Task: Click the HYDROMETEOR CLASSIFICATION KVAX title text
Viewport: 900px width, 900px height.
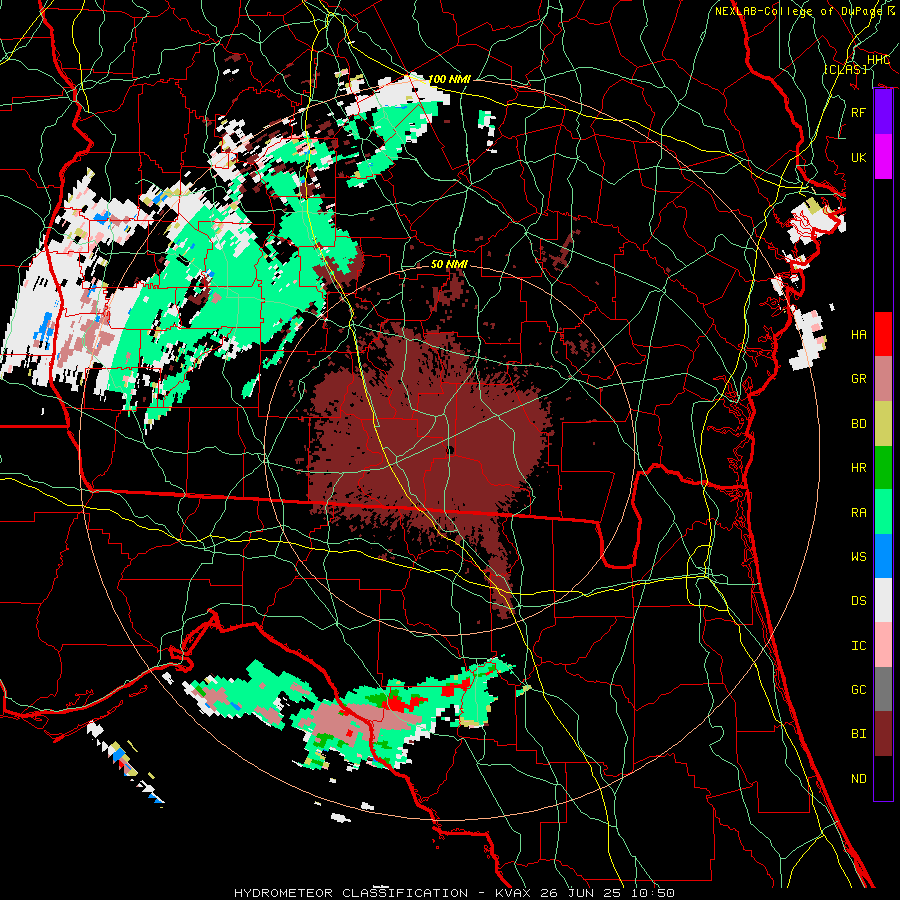Action: [x=454, y=893]
